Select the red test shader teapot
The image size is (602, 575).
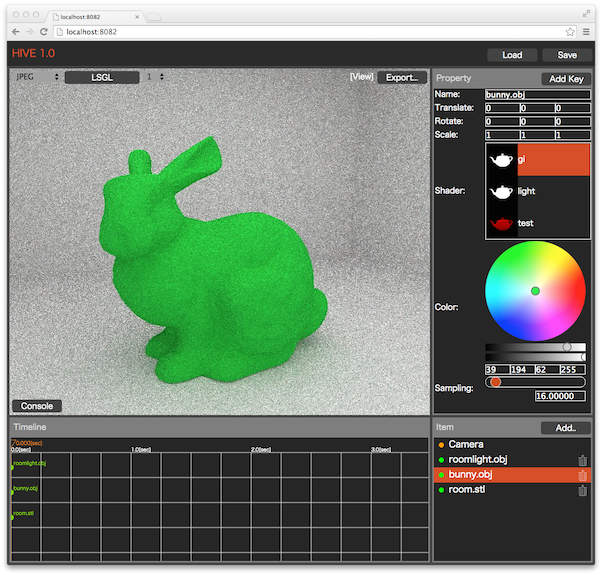(x=501, y=223)
